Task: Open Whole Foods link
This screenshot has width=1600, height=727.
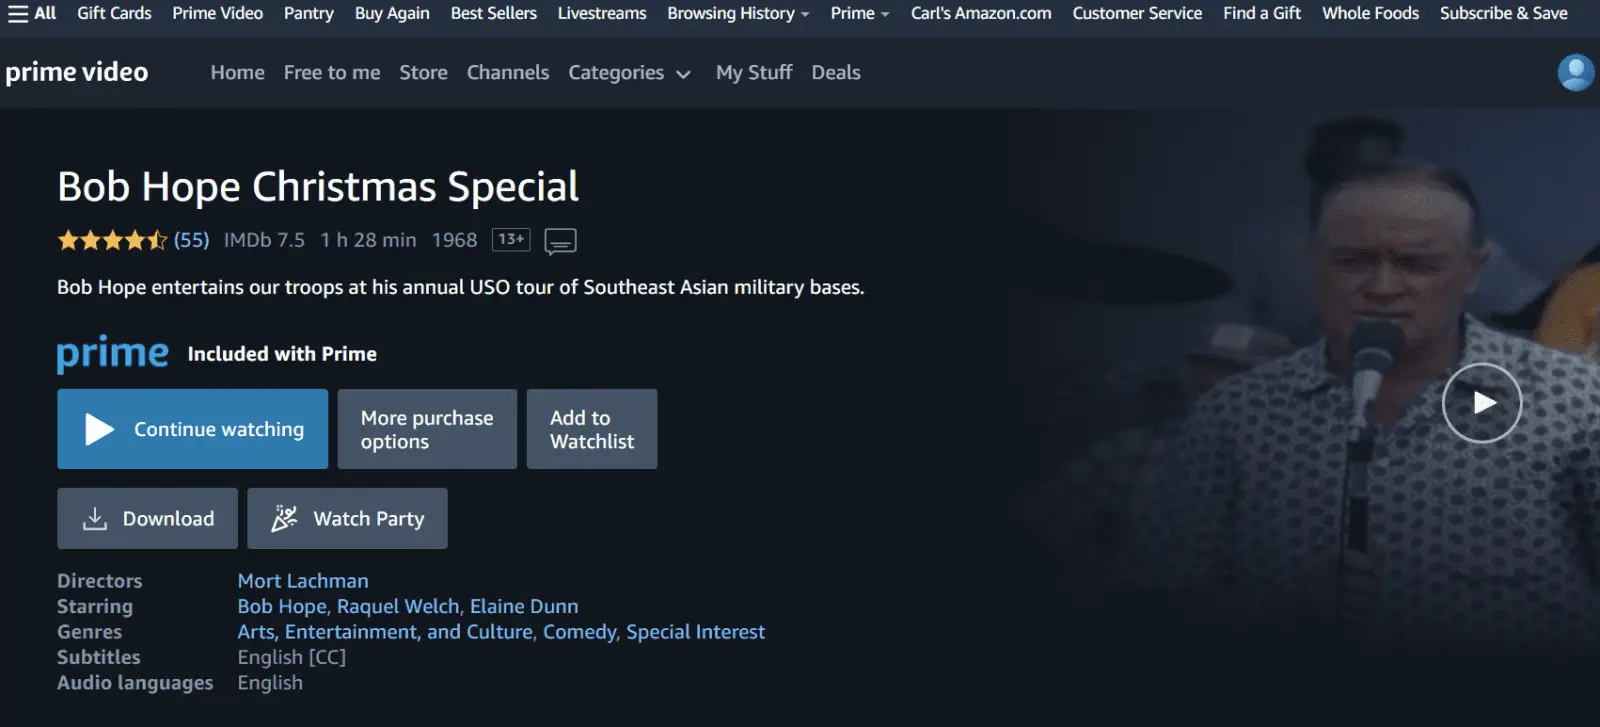Action: pos(1370,13)
